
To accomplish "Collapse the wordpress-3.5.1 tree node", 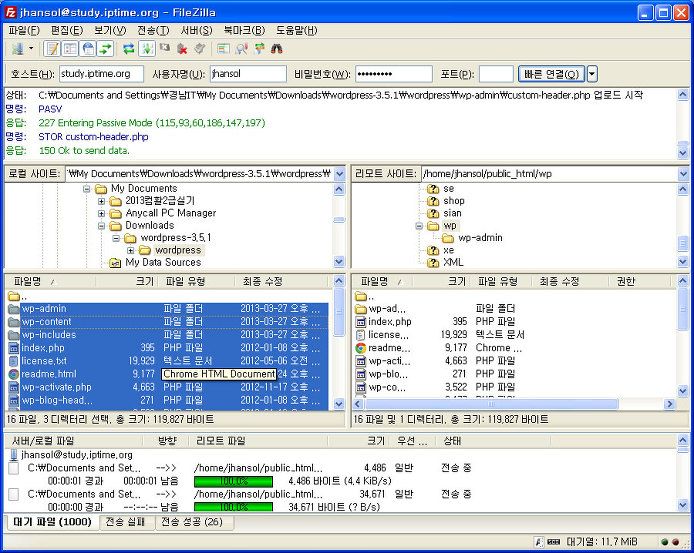I will pyautogui.click(x=116, y=238).
